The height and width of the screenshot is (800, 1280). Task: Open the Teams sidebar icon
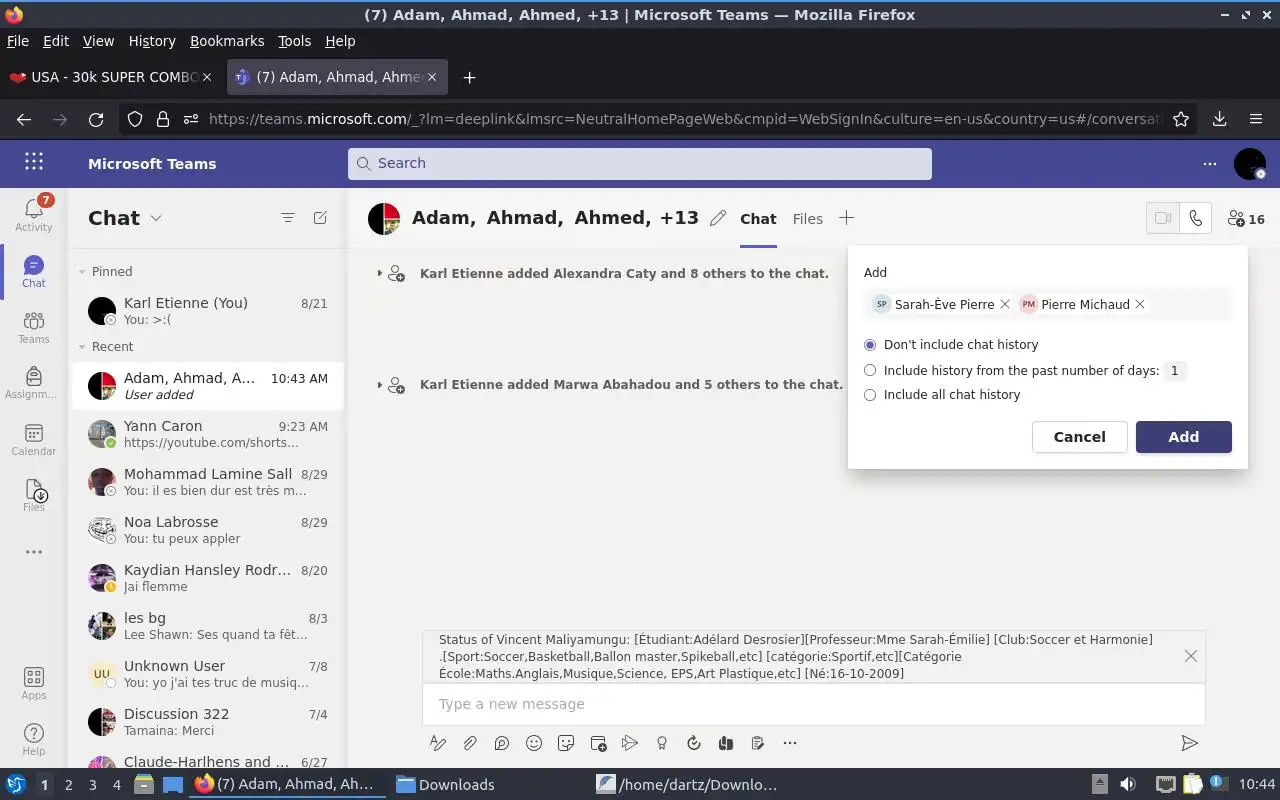click(x=33, y=327)
